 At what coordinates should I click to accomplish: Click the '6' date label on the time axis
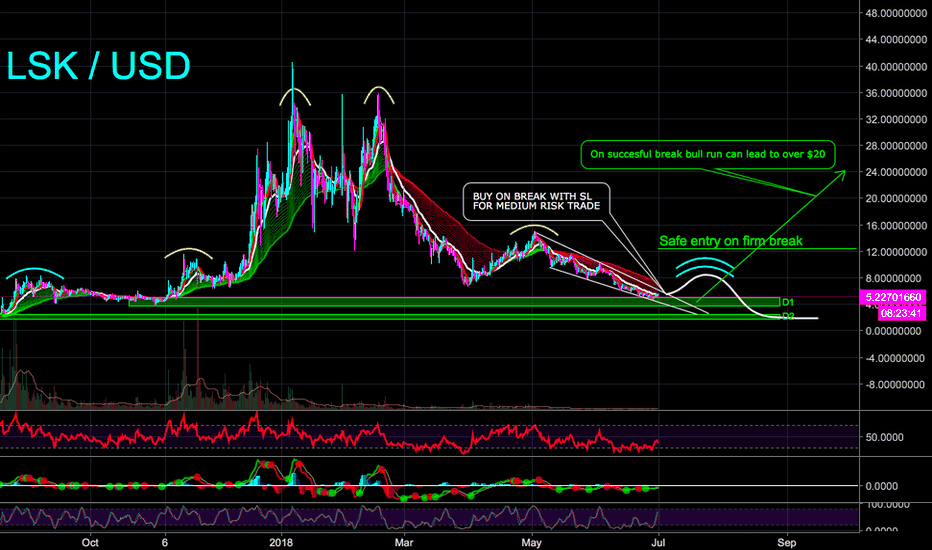(x=165, y=542)
